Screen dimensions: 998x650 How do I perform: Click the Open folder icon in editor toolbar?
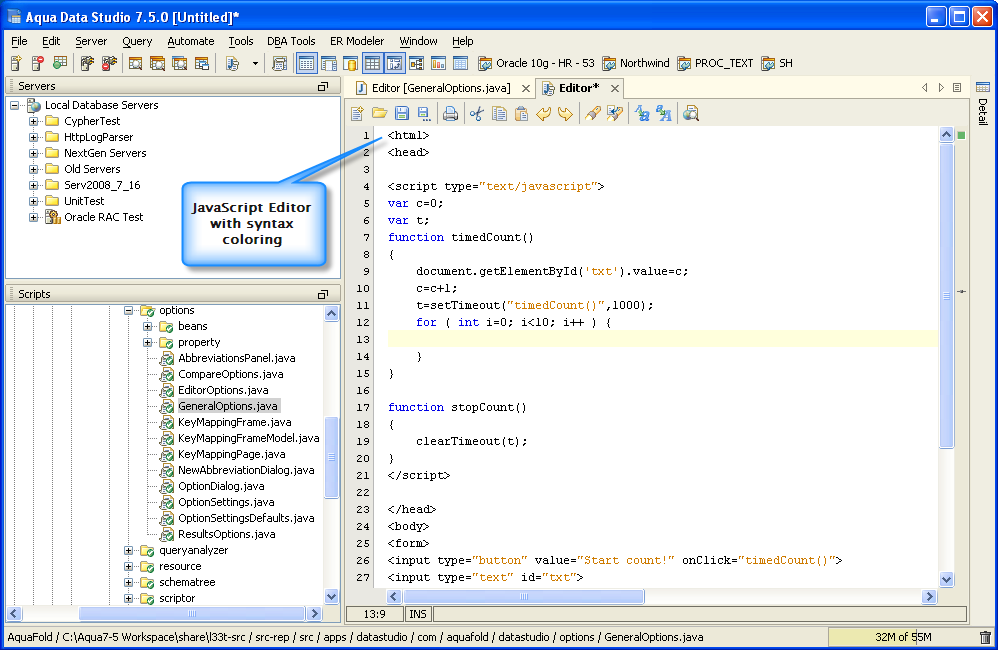[379, 114]
